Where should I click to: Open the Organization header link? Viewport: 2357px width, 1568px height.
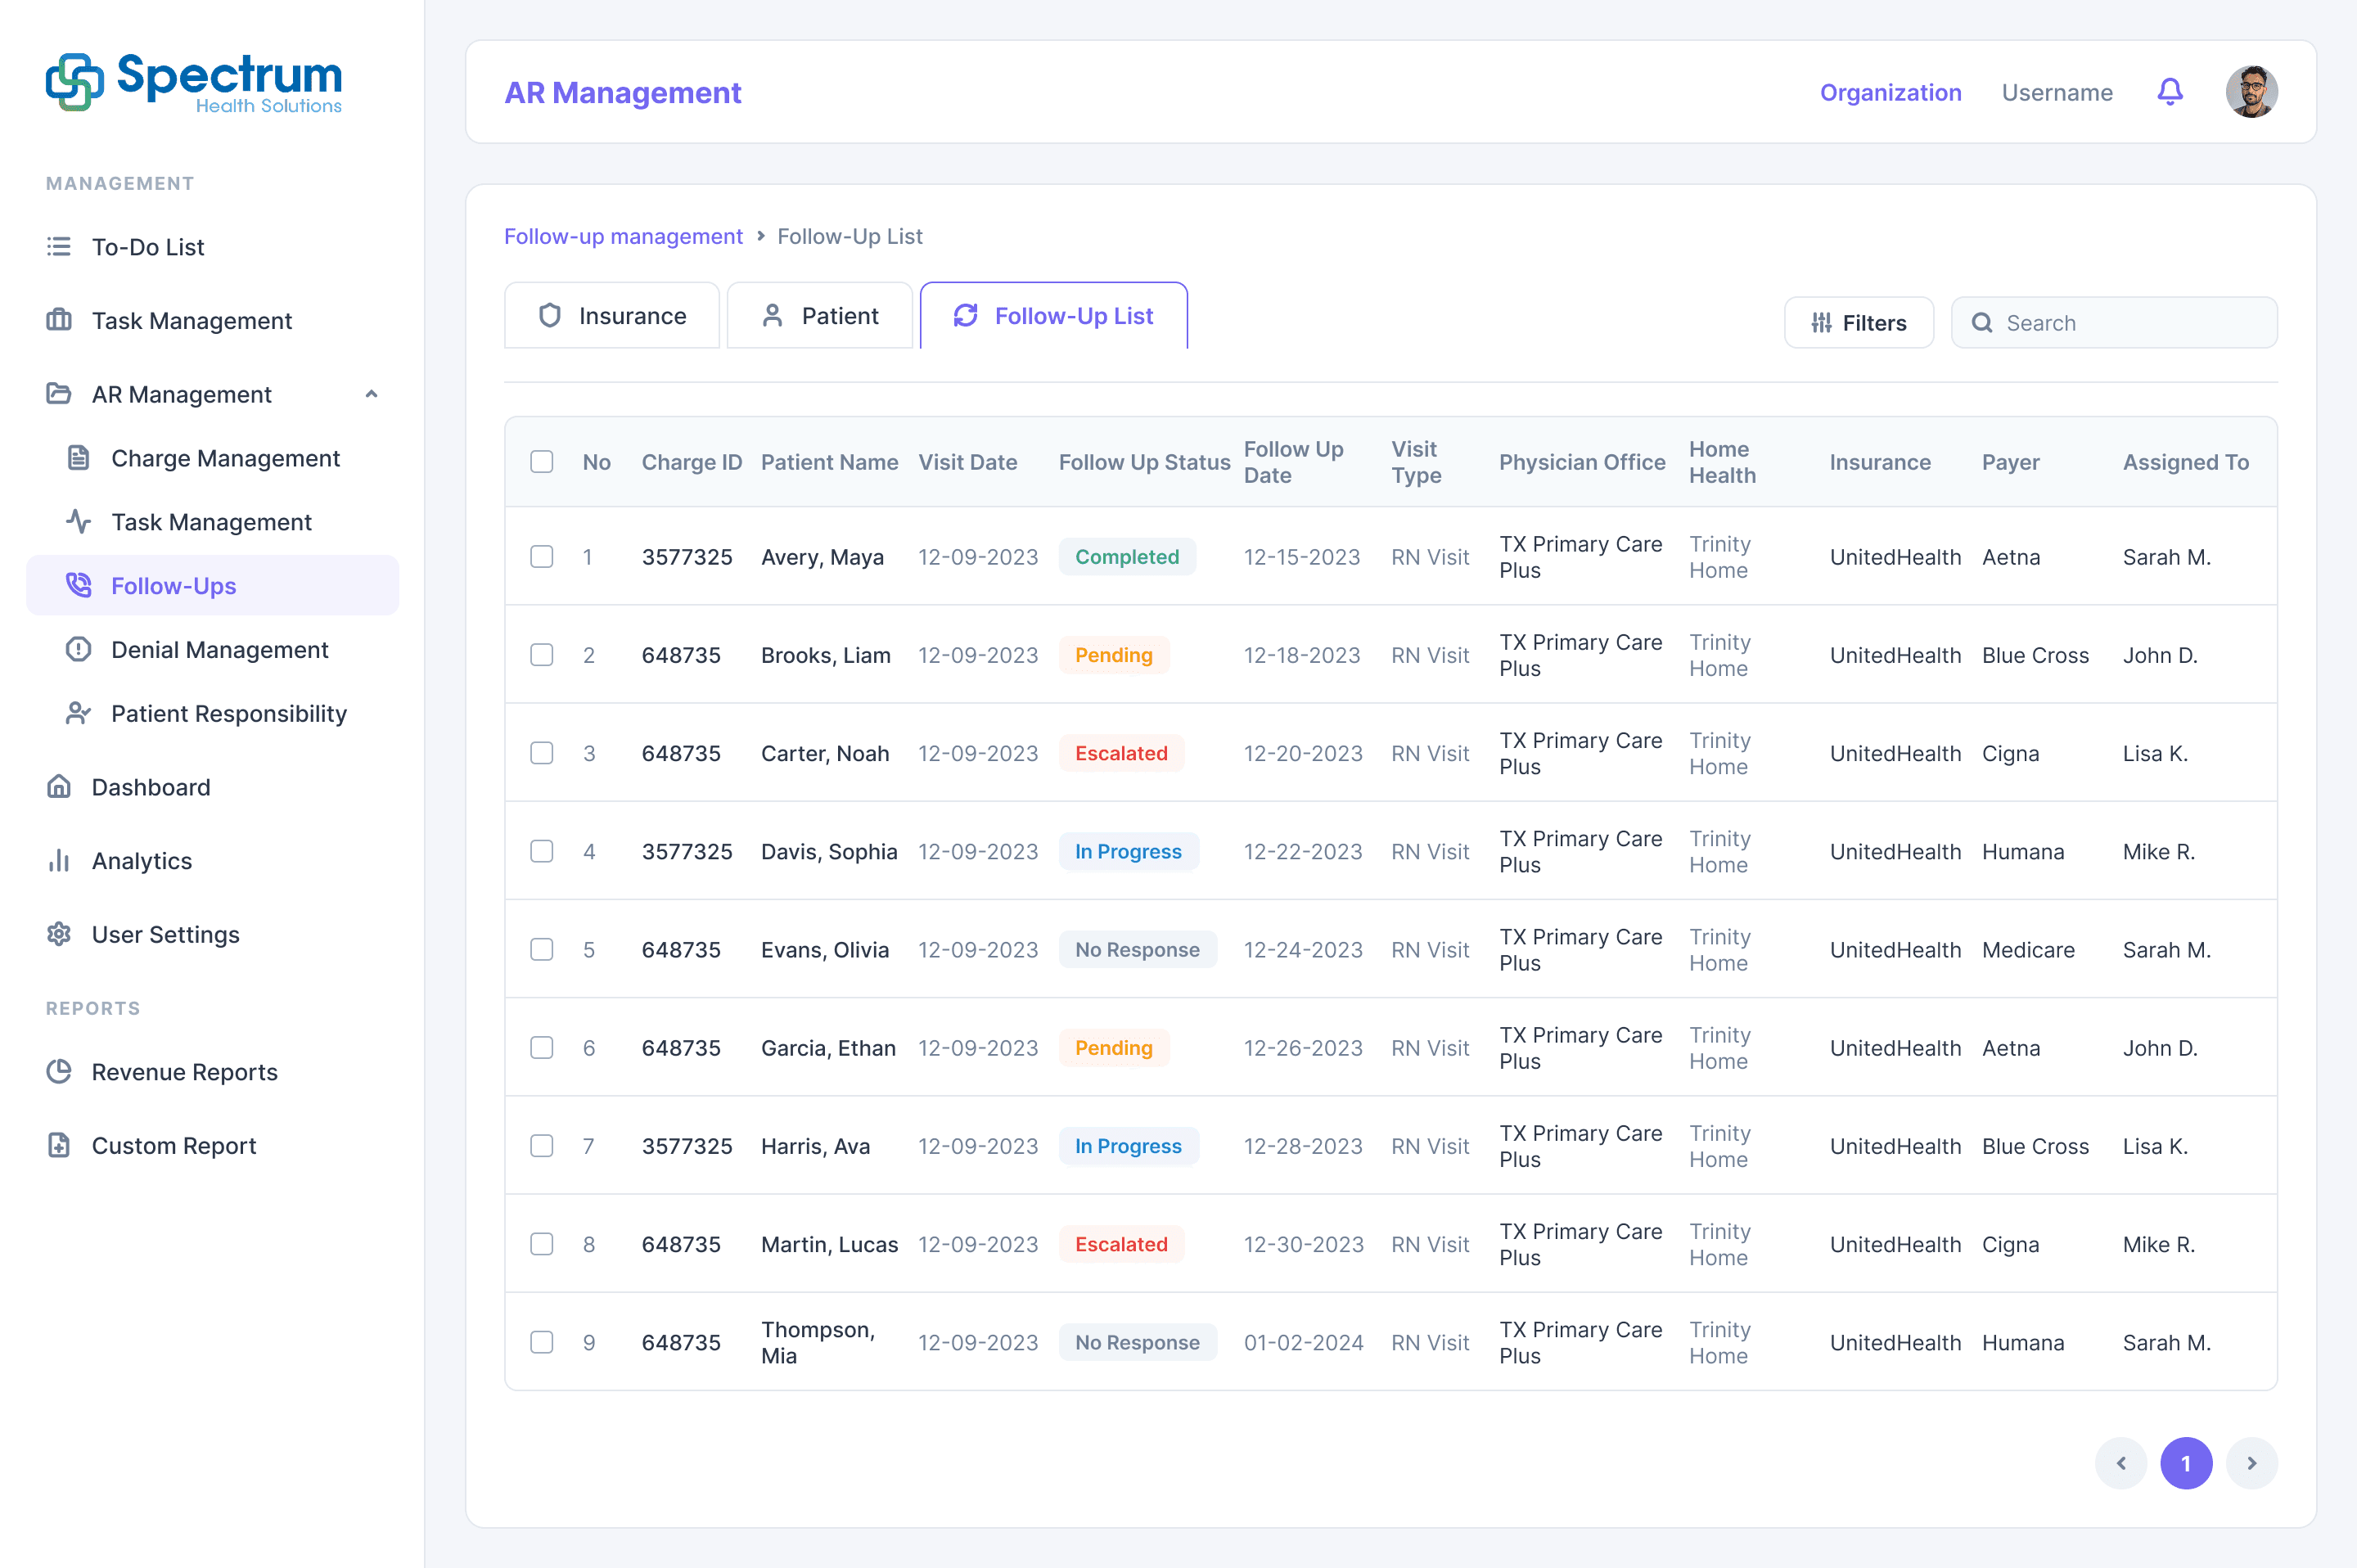tap(1890, 93)
